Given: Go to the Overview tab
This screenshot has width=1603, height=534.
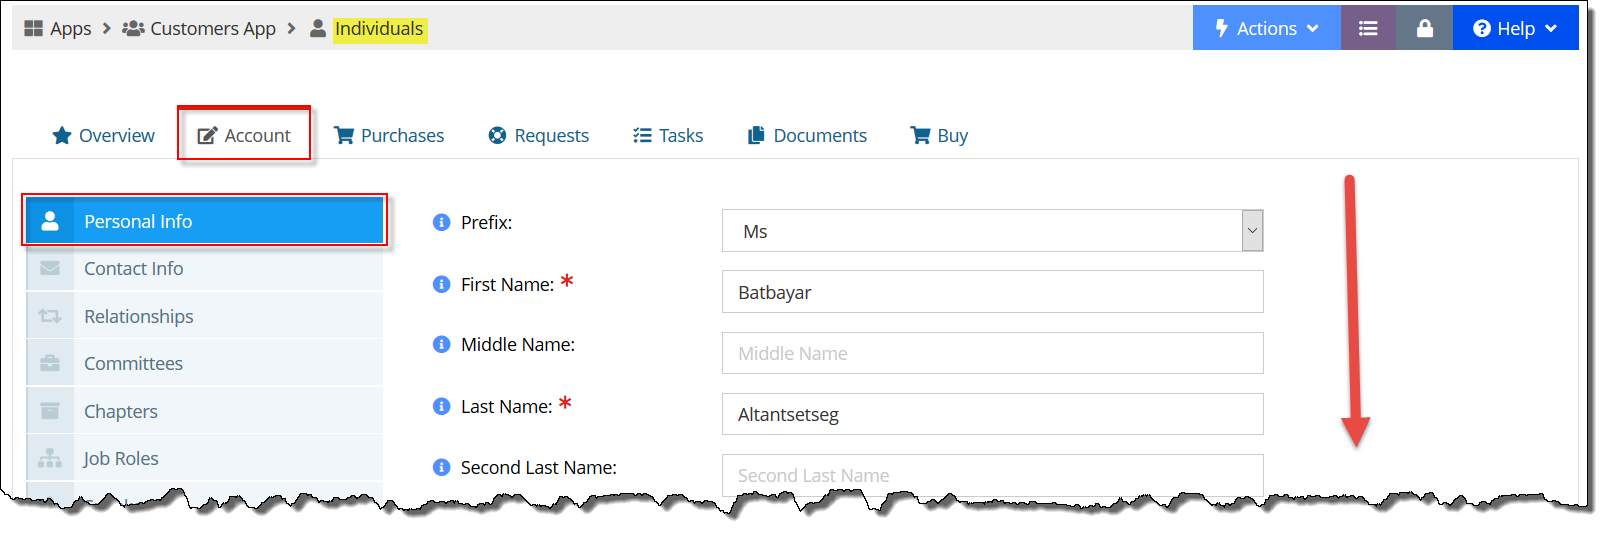Looking at the screenshot, I should (103, 135).
